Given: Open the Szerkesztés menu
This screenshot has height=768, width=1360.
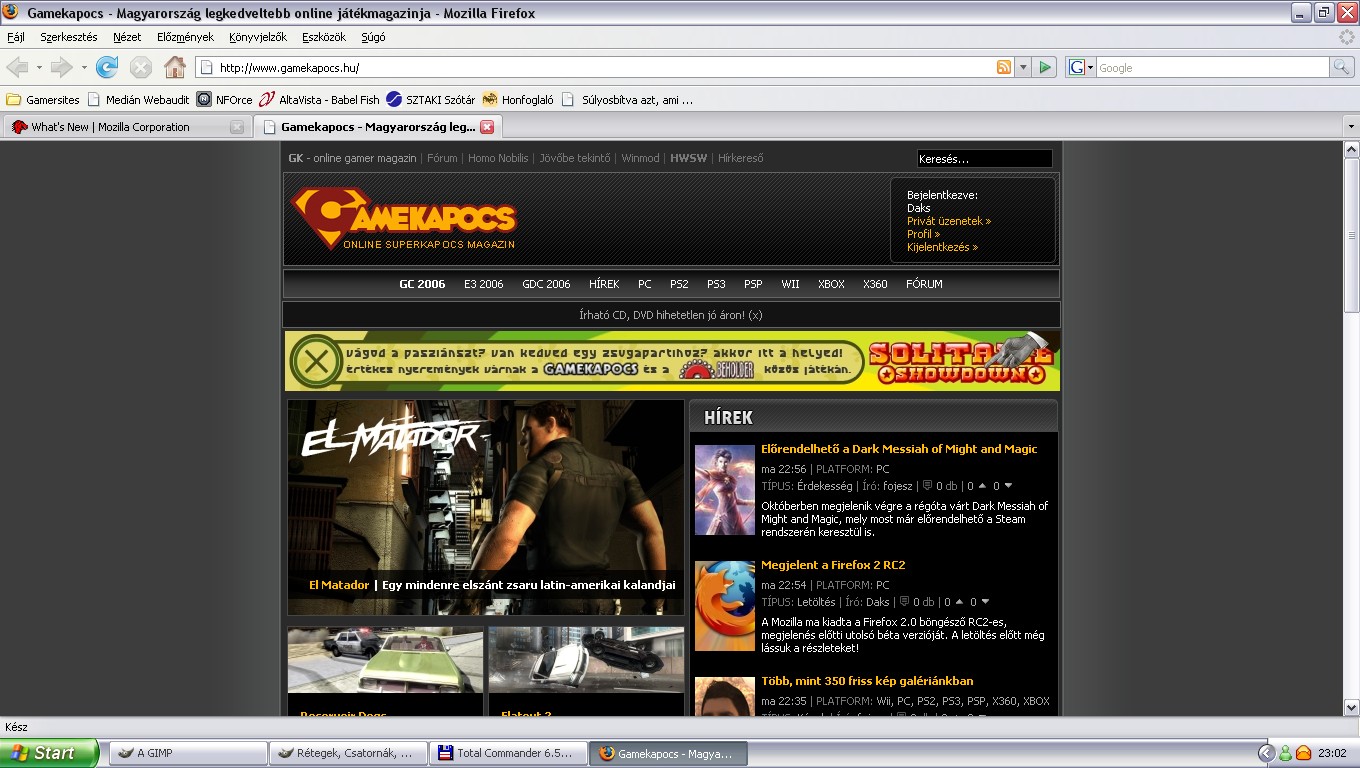Looking at the screenshot, I should [69, 37].
